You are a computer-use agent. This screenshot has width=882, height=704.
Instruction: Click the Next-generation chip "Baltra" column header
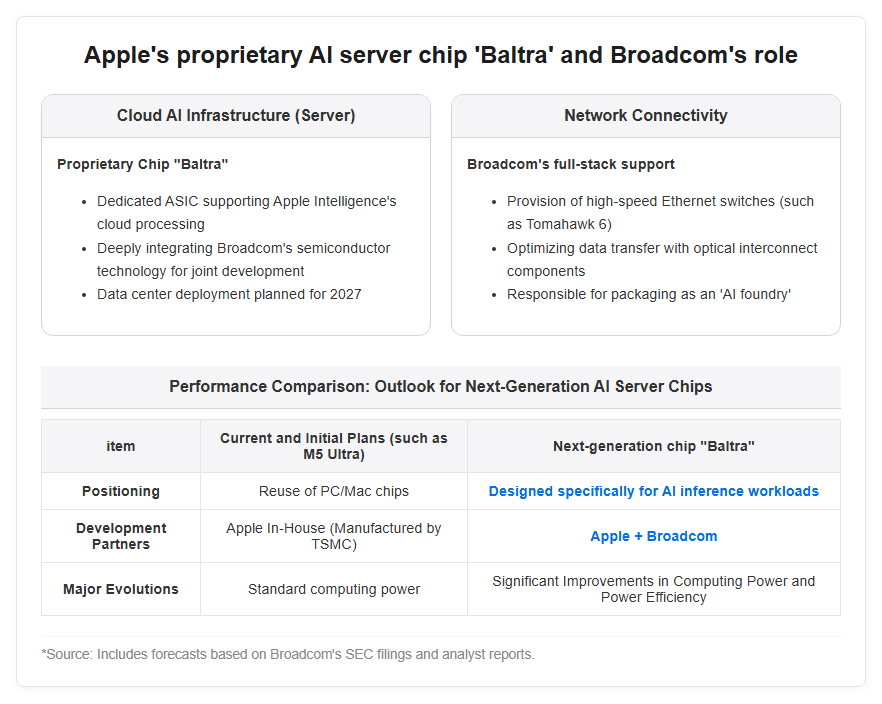point(654,446)
